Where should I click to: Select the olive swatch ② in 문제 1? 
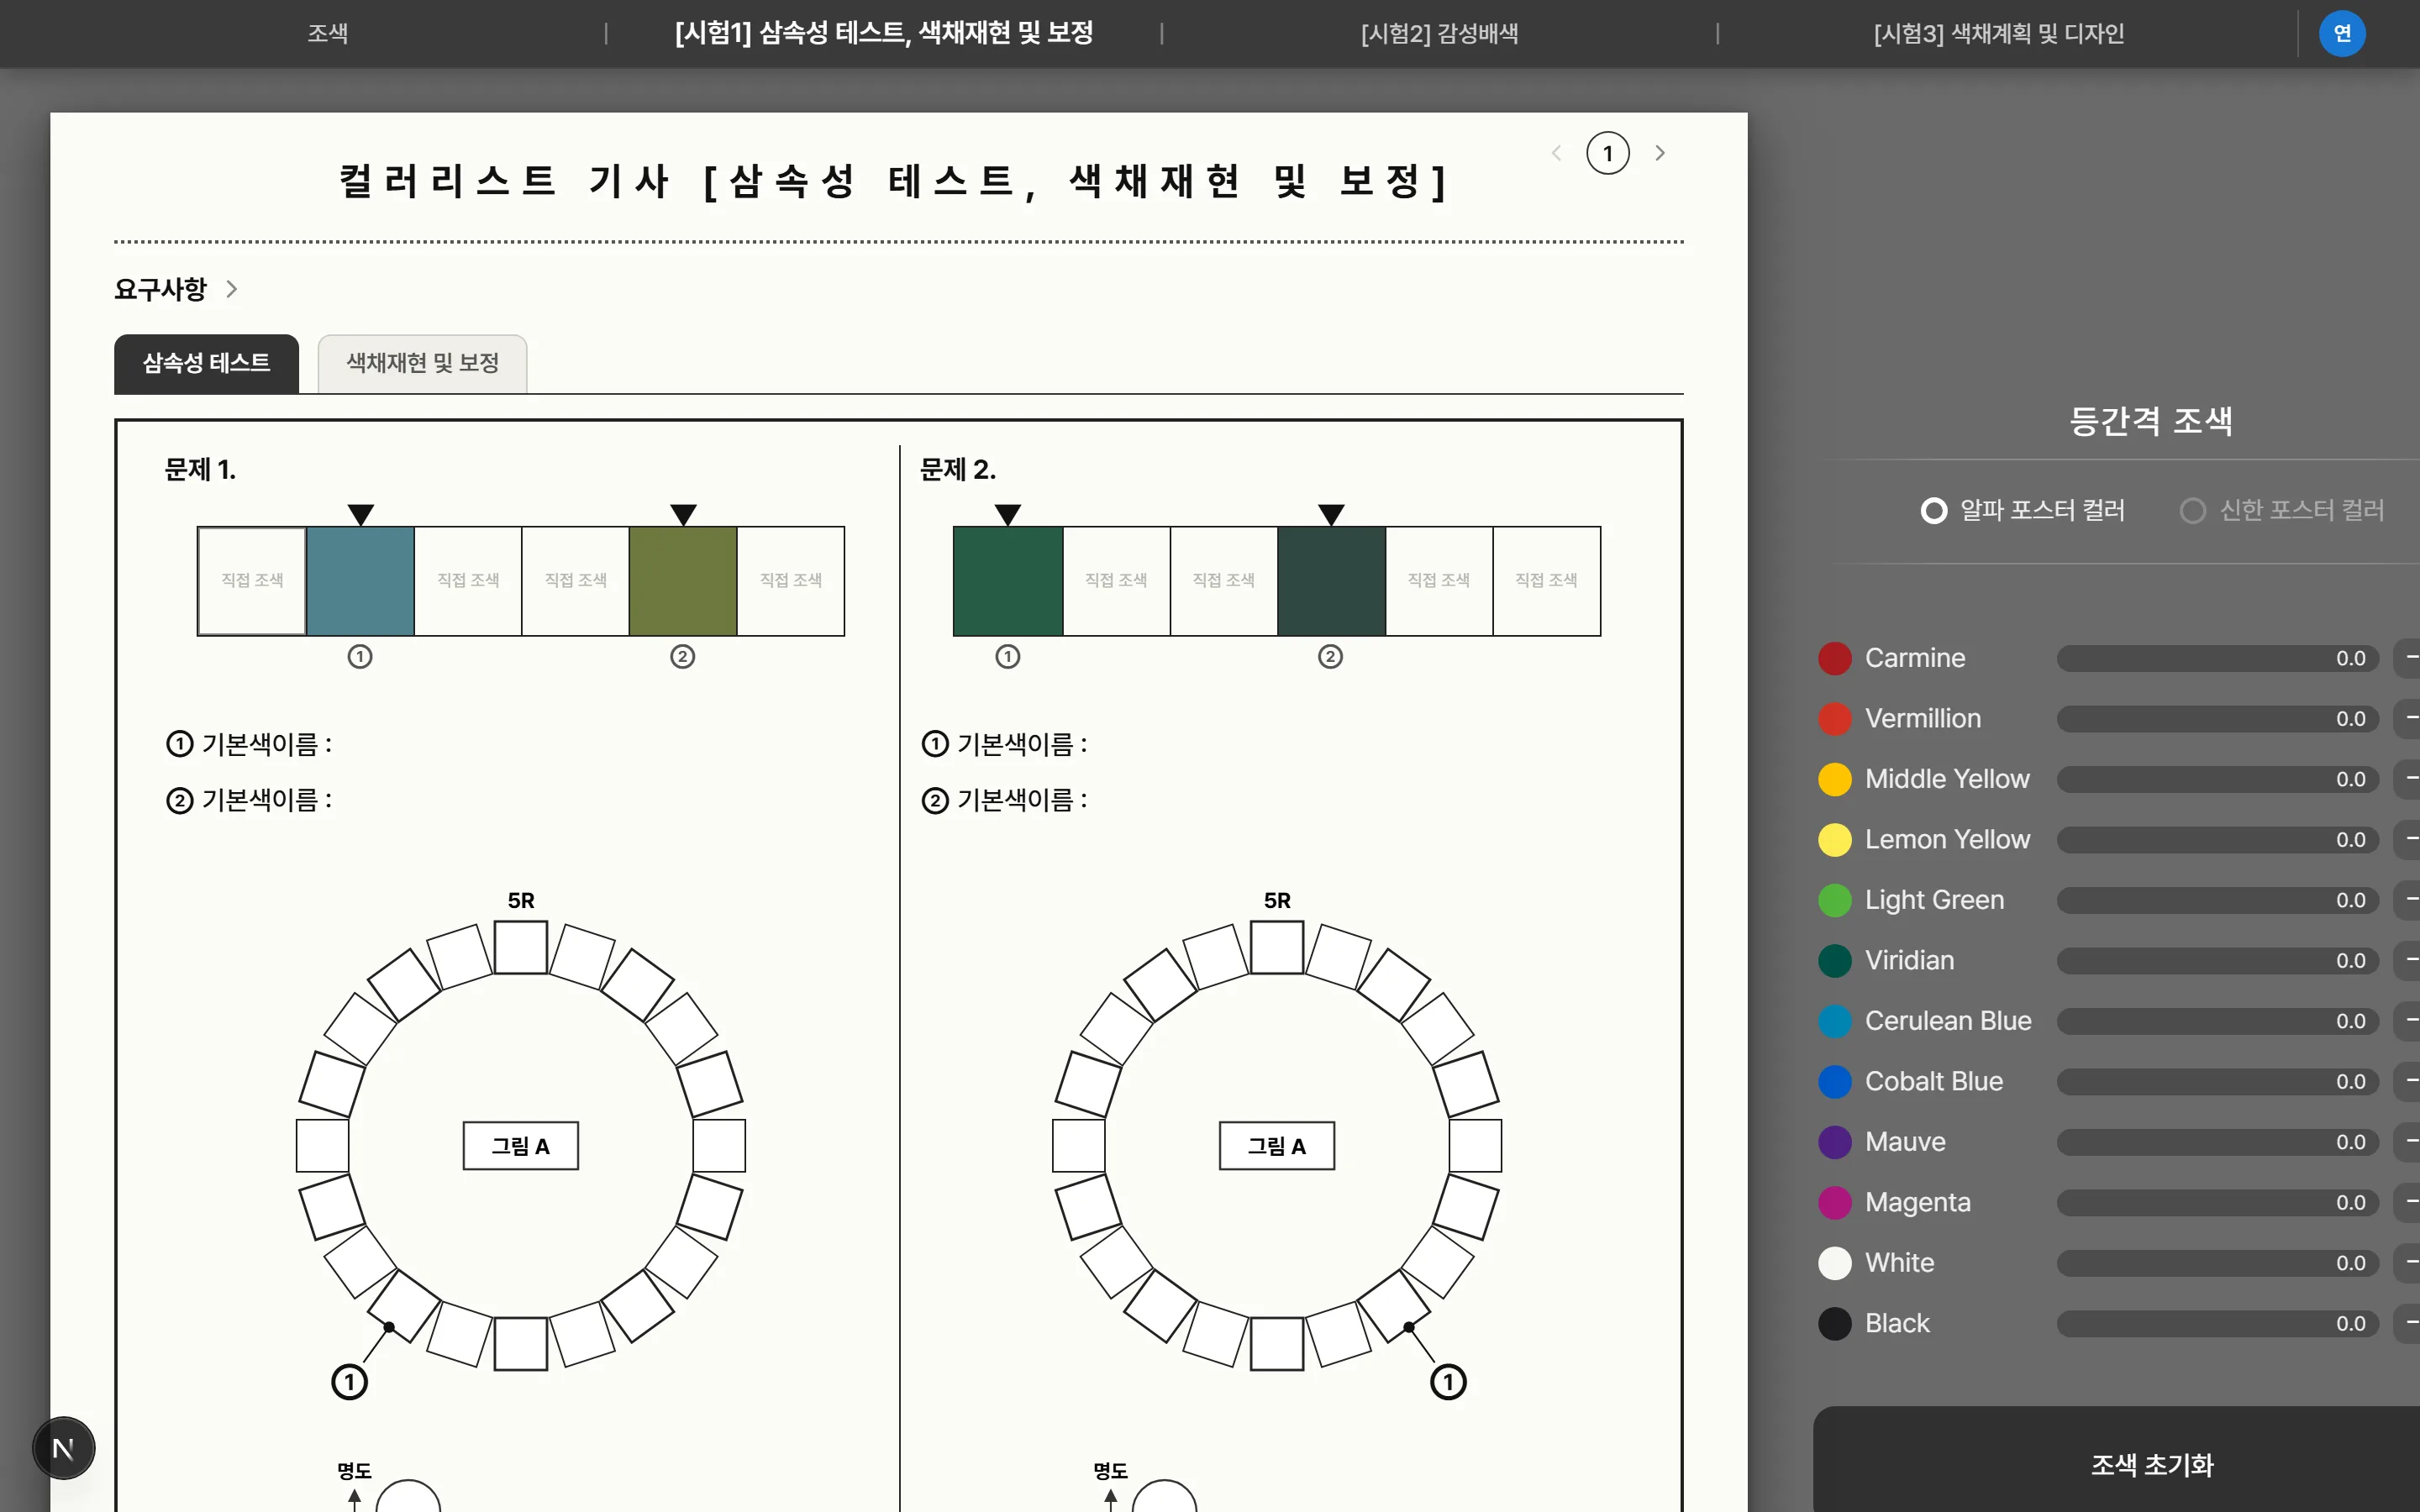tap(683, 581)
